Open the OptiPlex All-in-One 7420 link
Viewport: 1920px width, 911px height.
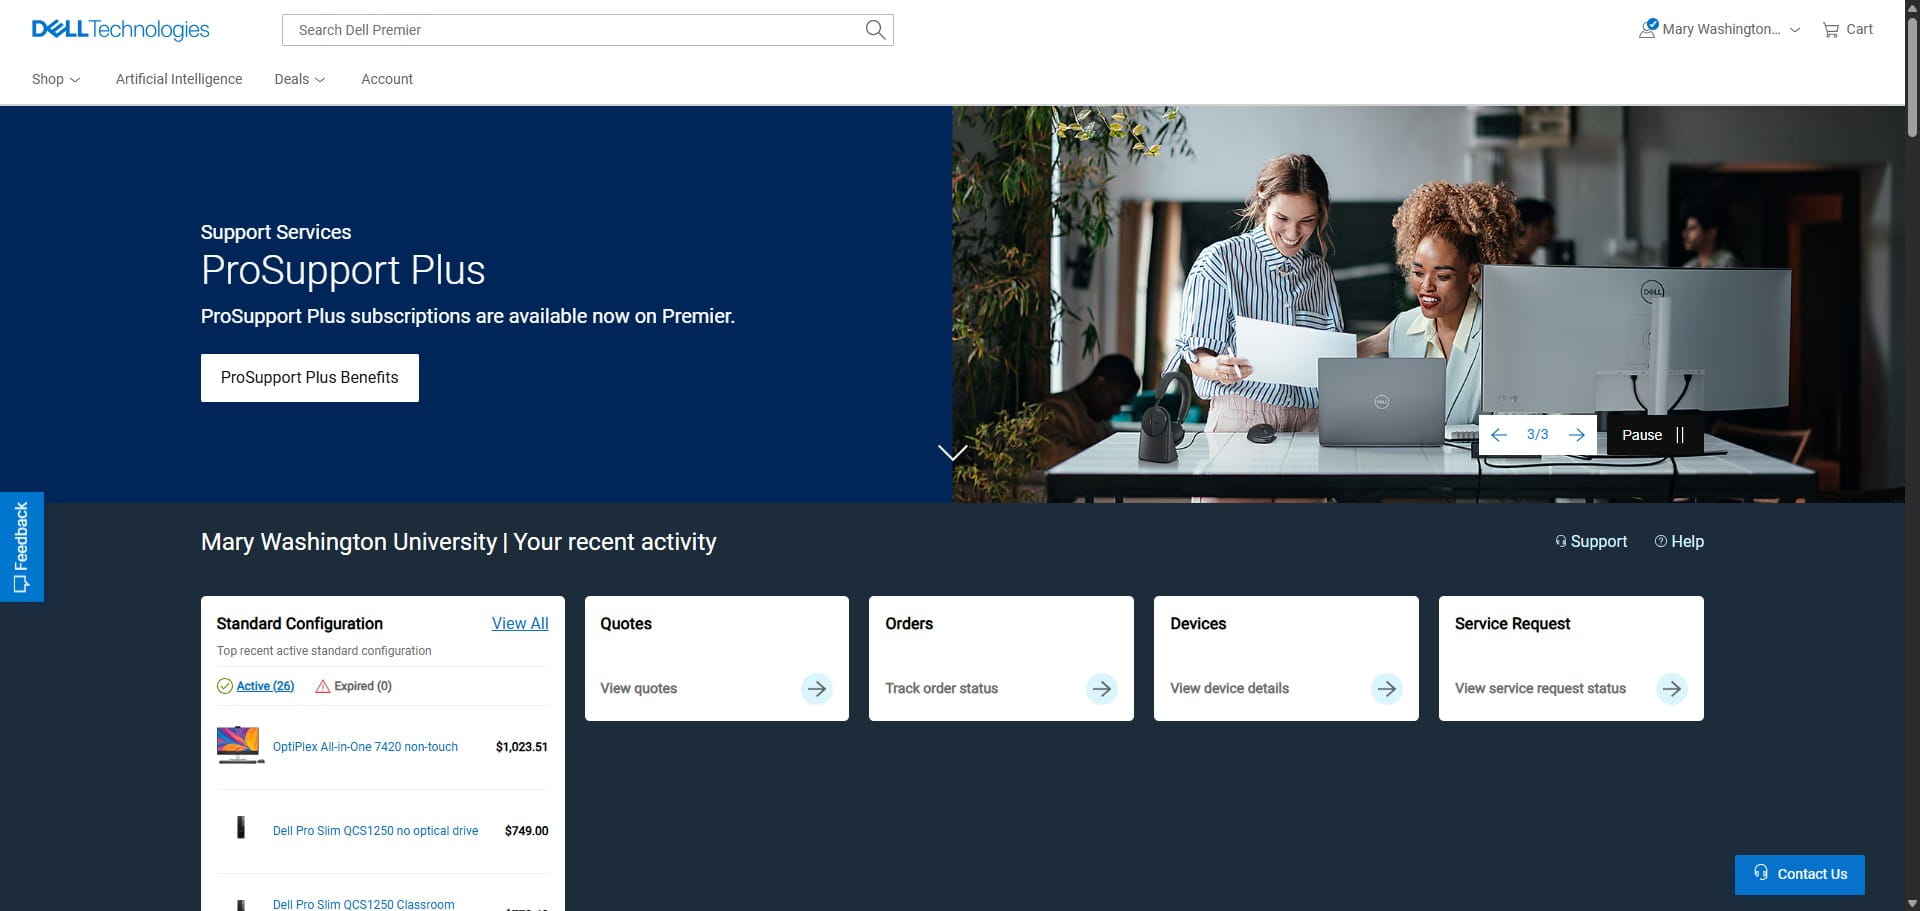point(365,746)
